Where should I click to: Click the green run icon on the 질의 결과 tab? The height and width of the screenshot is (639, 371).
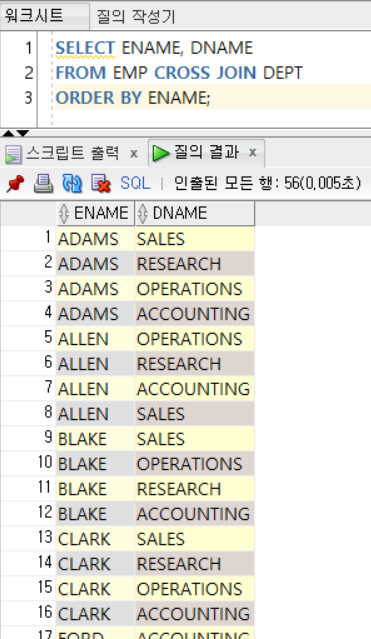tap(161, 153)
